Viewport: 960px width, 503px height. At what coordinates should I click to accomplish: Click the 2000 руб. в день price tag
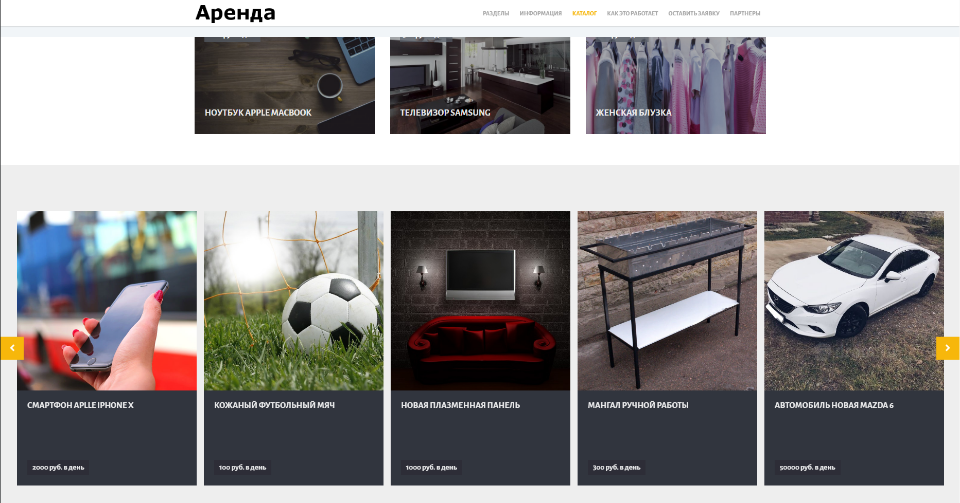pos(58,468)
